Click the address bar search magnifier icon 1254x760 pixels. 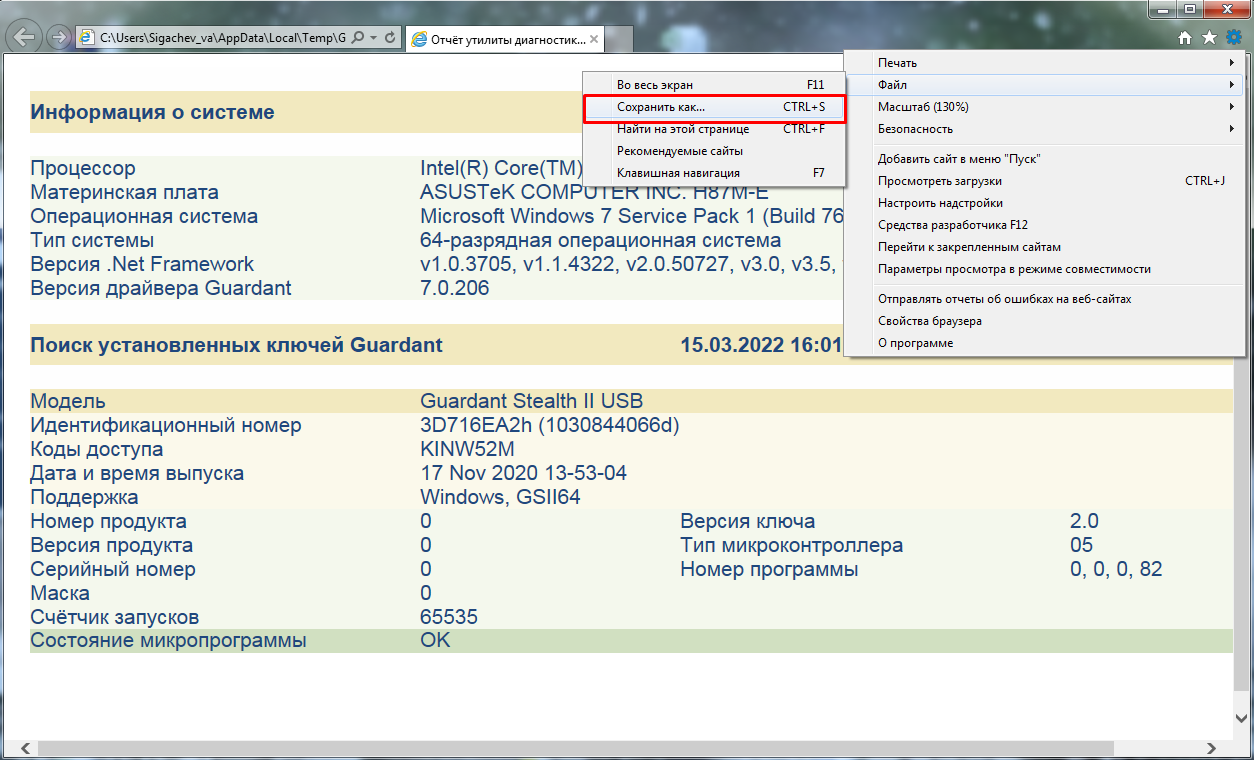[358, 38]
